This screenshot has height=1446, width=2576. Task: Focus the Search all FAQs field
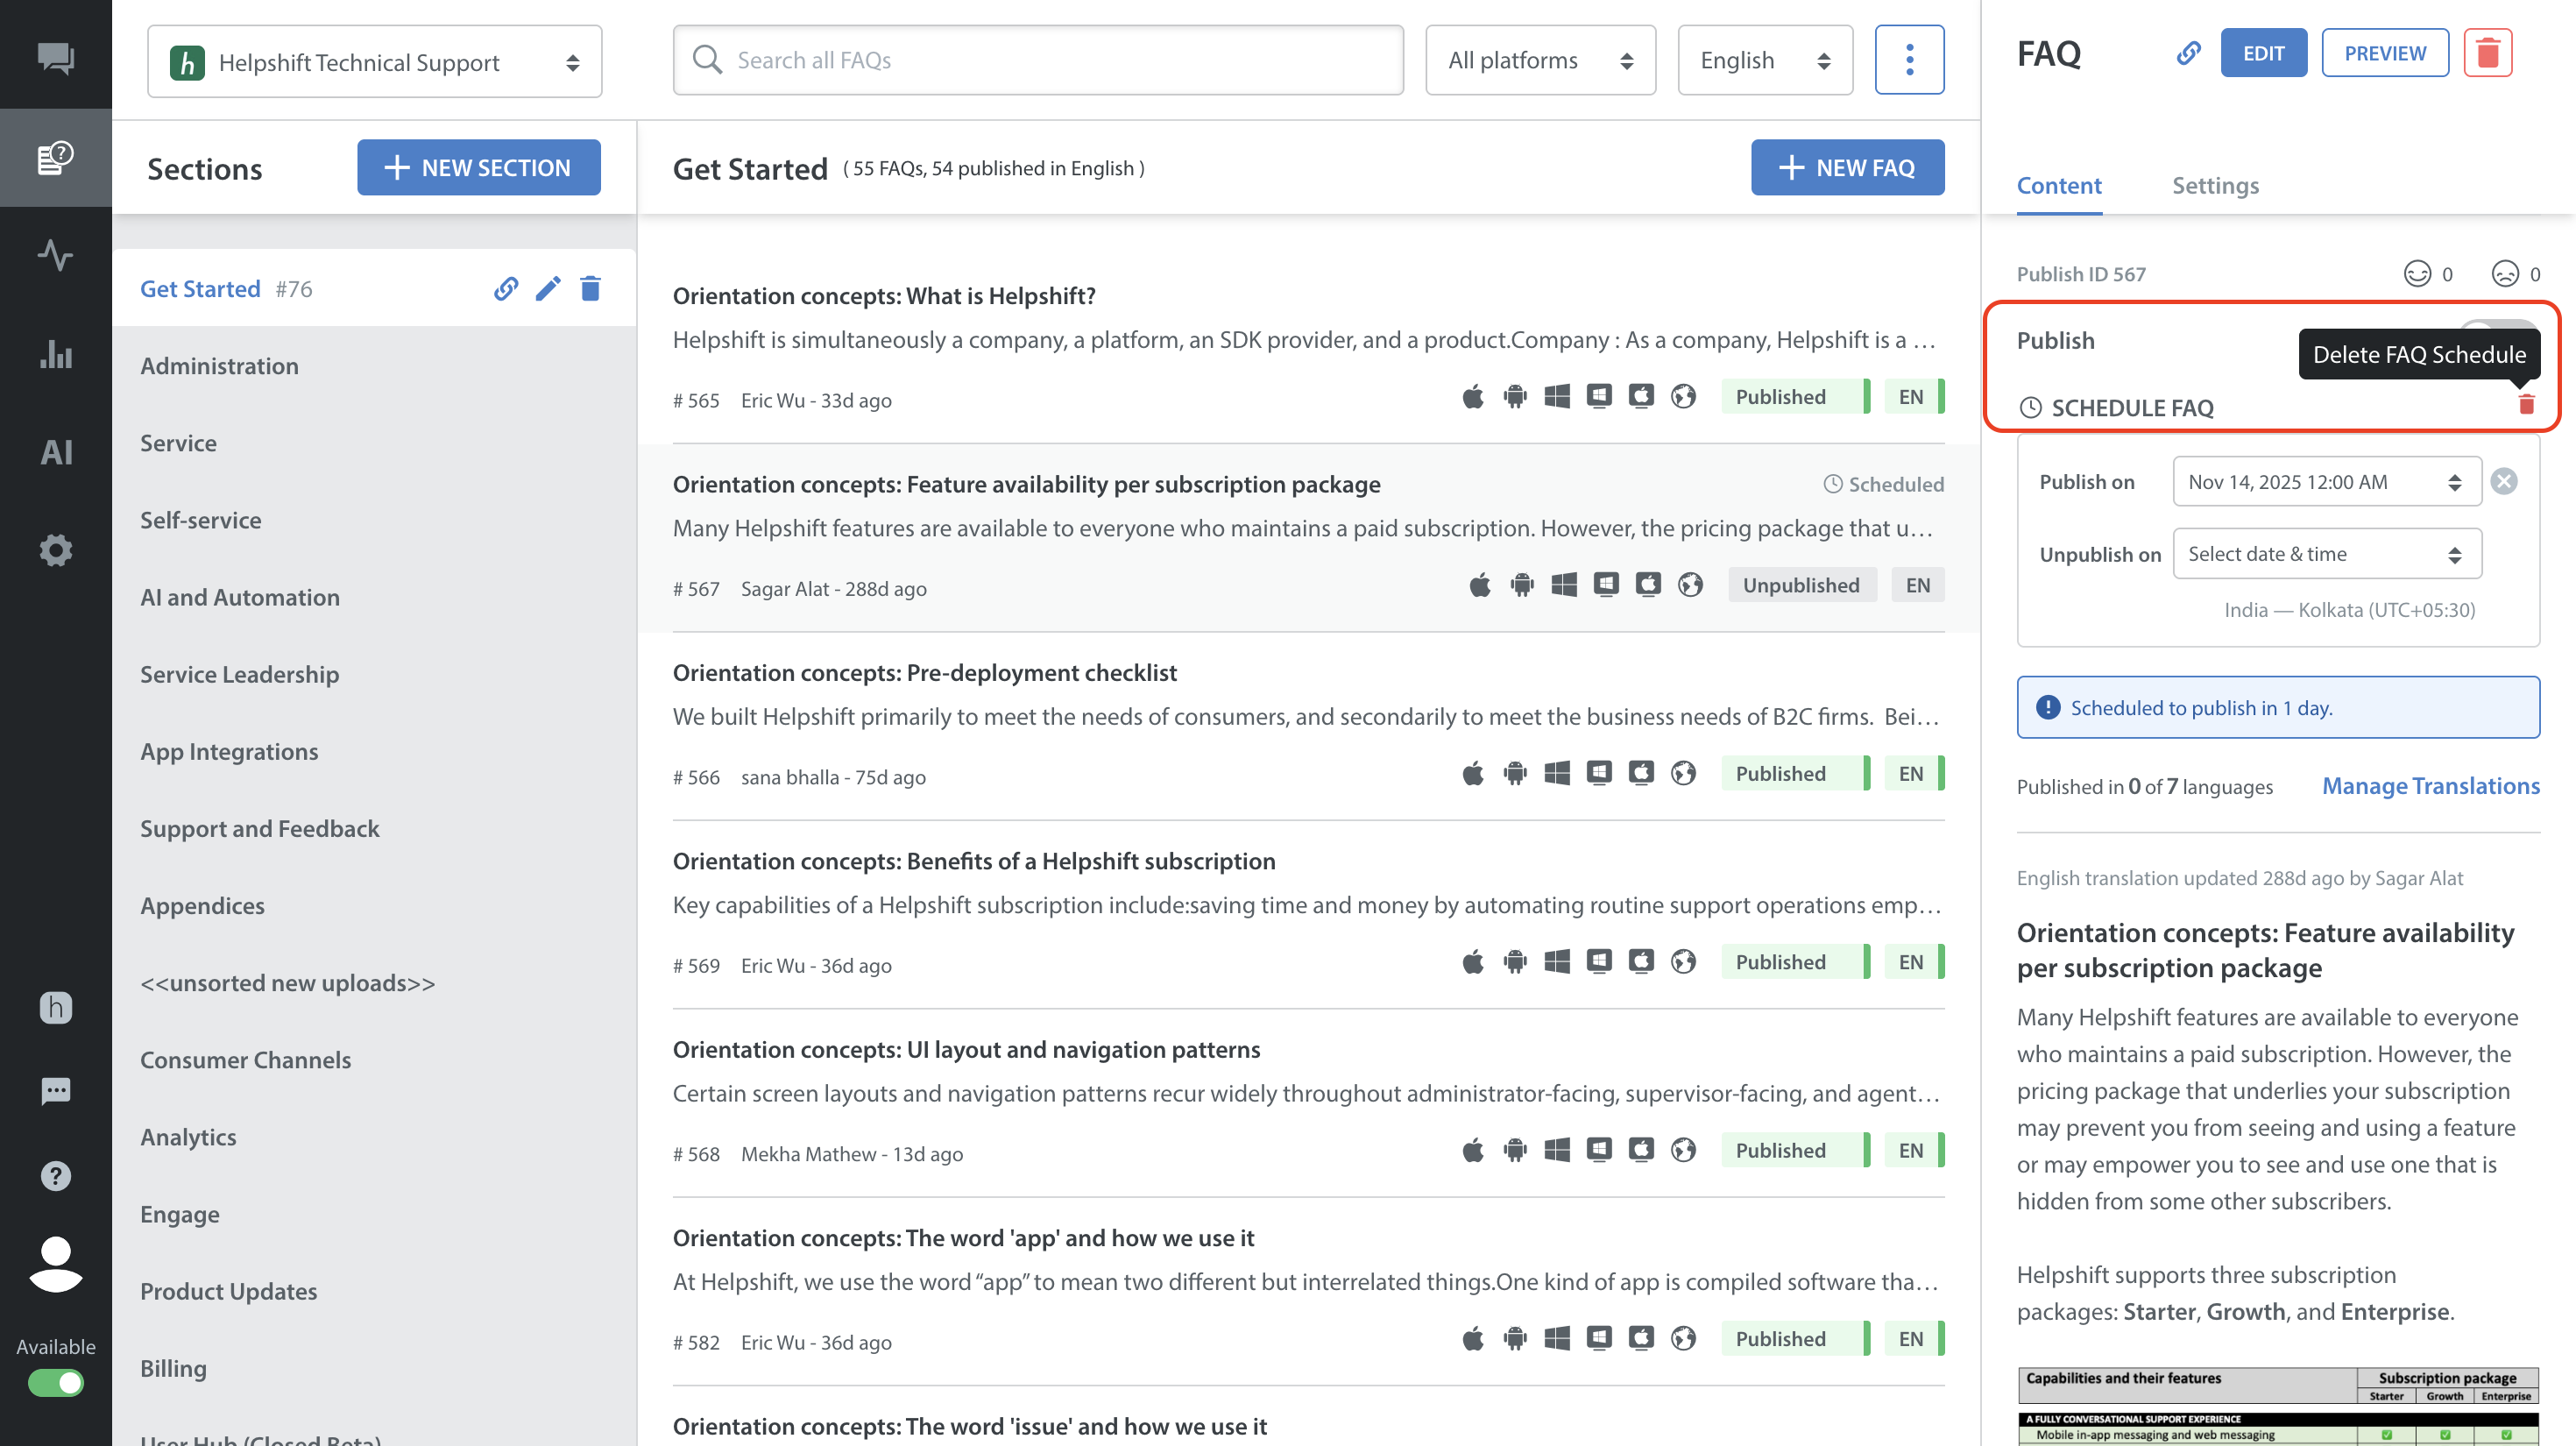1038,61
